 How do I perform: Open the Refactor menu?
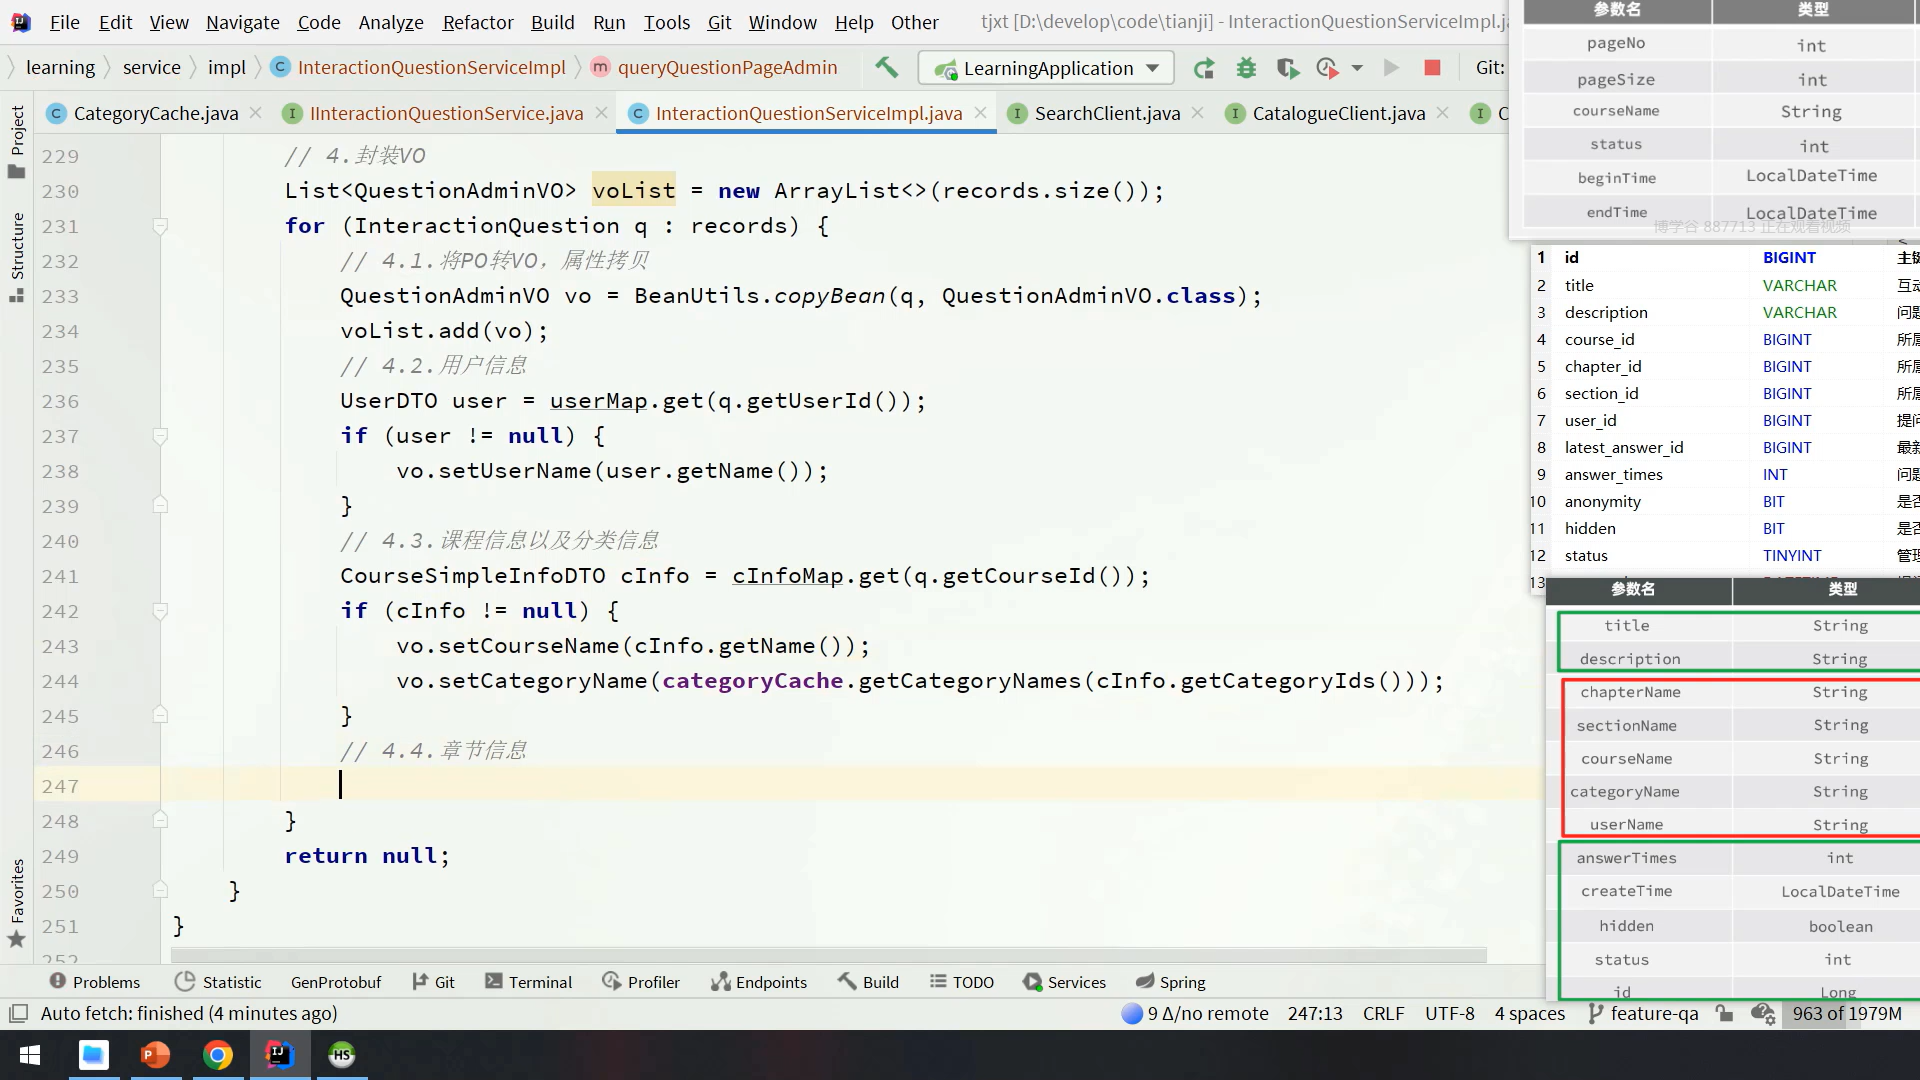tap(477, 22)
